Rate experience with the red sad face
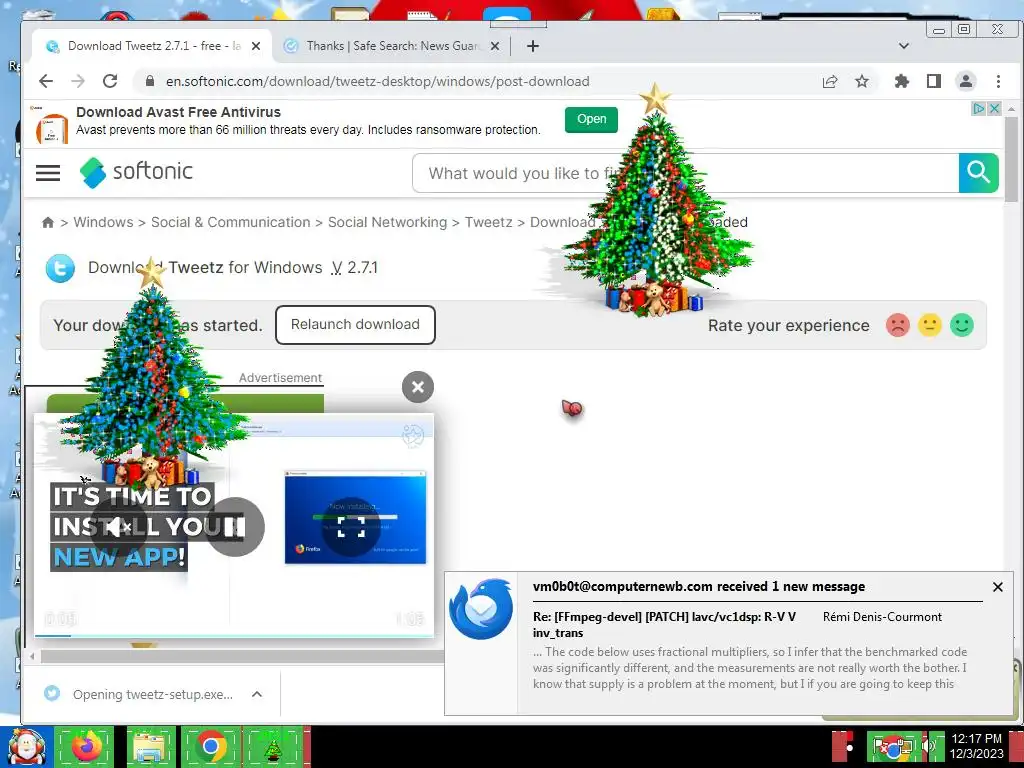This screenshot has height=768, width=1024. [898, 325]
